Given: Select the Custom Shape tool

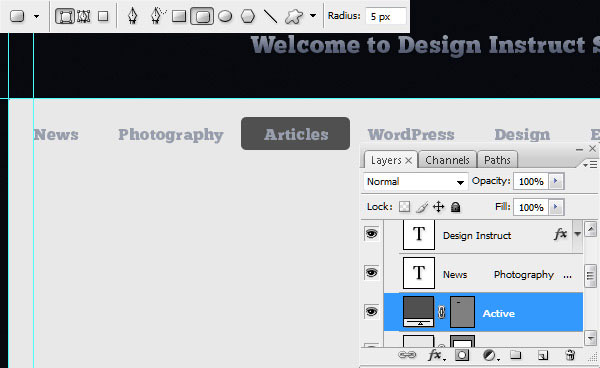Looking at the screenshot, I should [294, 16].
